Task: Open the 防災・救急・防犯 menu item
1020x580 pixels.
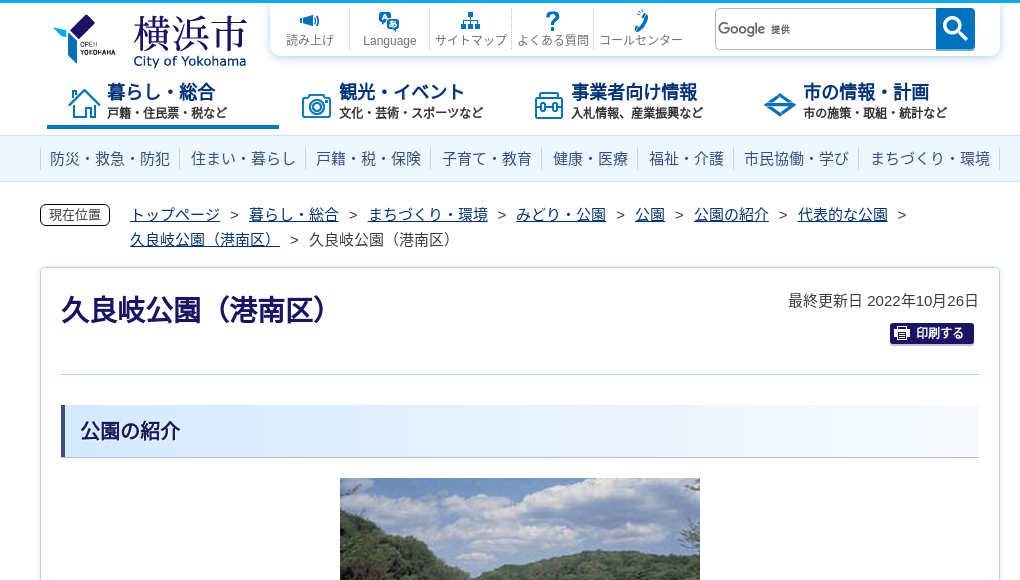Action: [109, 158]
